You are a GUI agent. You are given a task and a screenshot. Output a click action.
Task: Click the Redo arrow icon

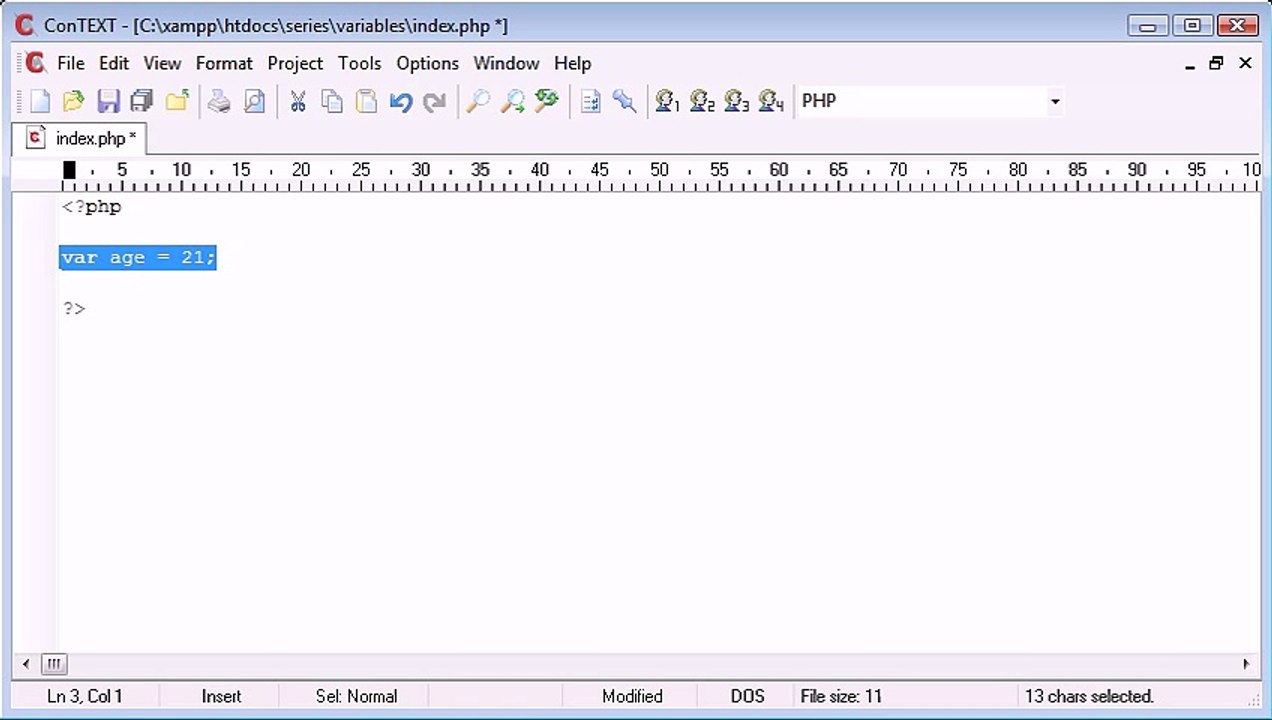435,101
